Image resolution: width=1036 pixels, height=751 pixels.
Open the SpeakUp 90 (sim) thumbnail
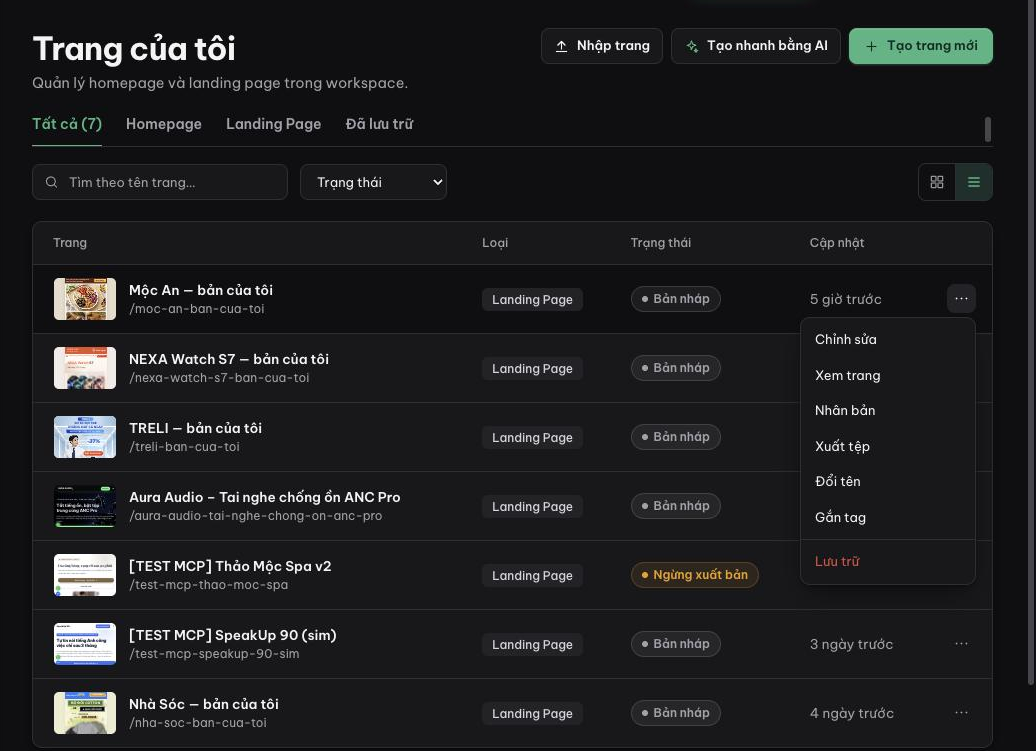[x=85, y=644]
